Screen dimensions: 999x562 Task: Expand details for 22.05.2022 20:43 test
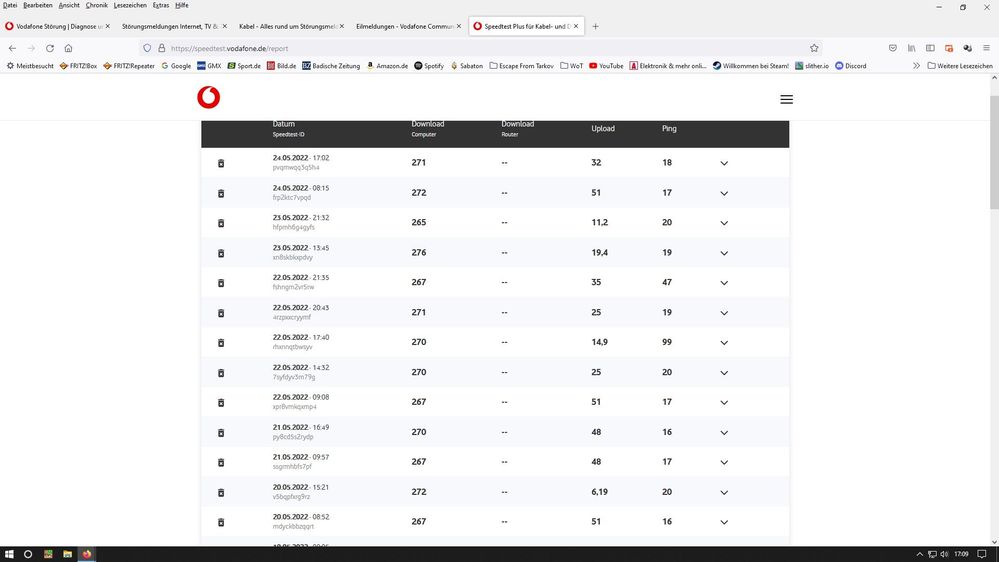(724, 313)
